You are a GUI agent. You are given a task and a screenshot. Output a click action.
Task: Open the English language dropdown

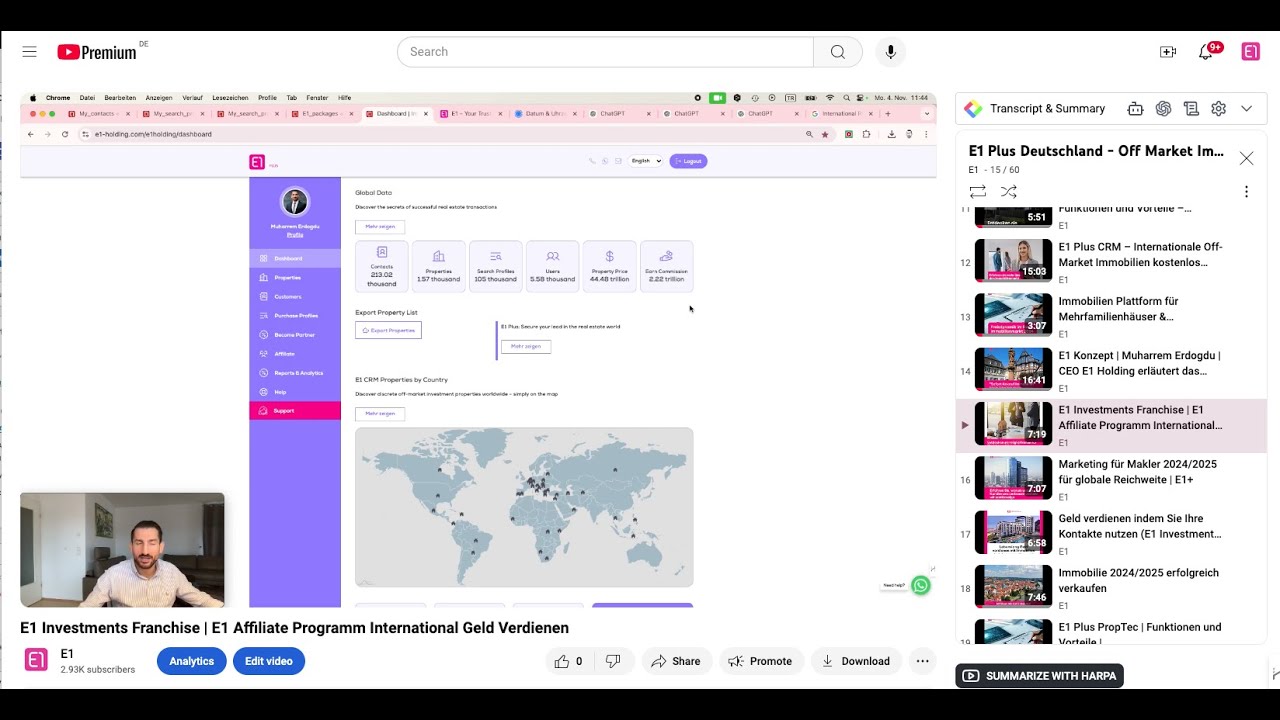[645, 160]
